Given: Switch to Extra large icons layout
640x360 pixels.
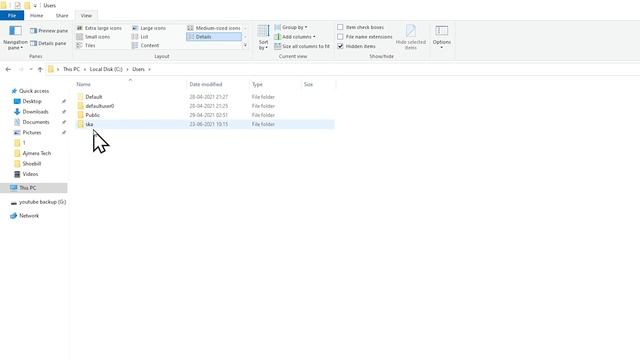Looking at the screenshot, I should [99, 28].
